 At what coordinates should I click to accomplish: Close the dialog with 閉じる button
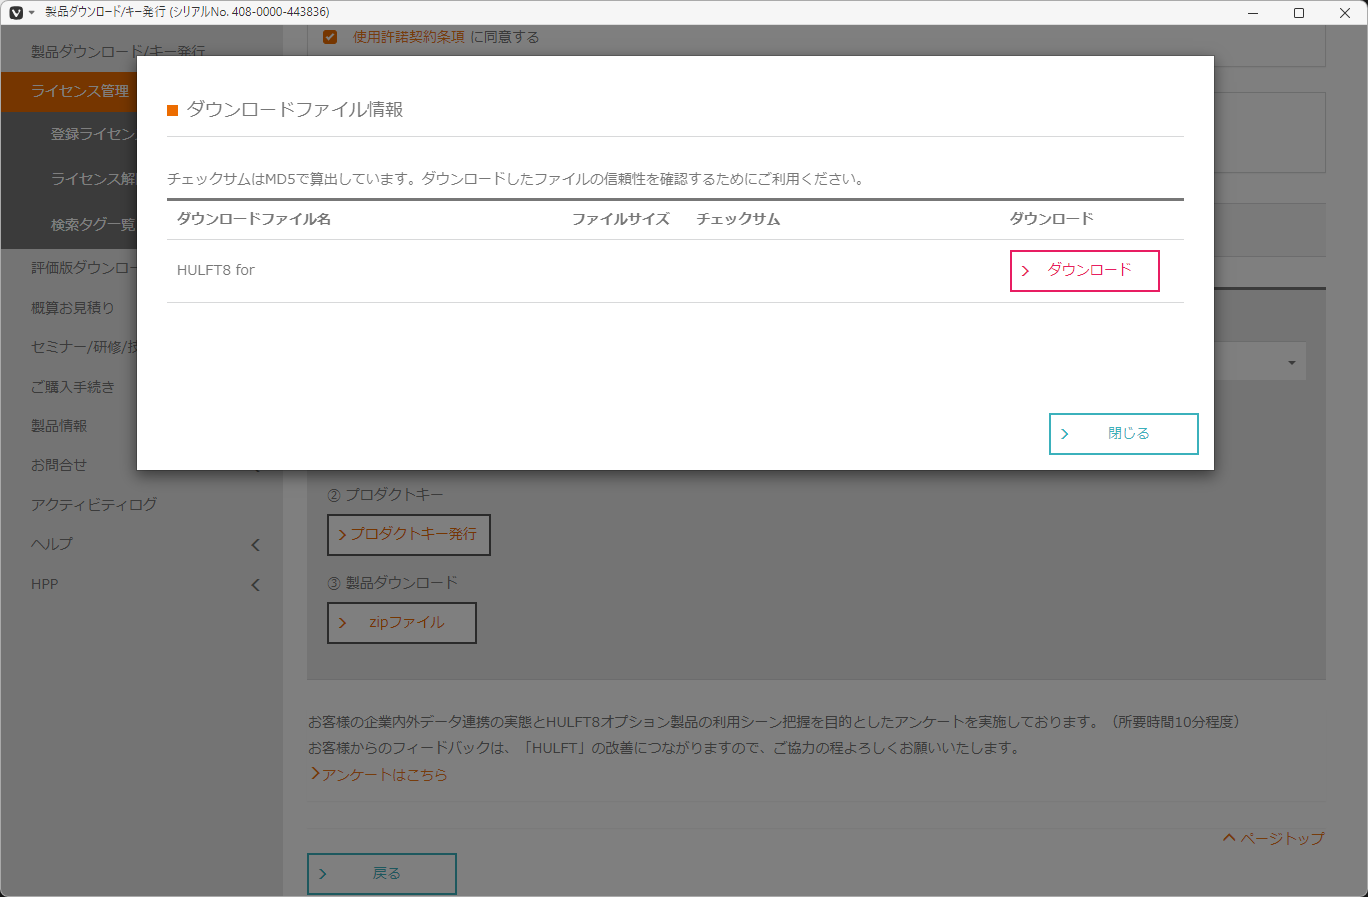pyautogui.click(x=1123, y=434)
